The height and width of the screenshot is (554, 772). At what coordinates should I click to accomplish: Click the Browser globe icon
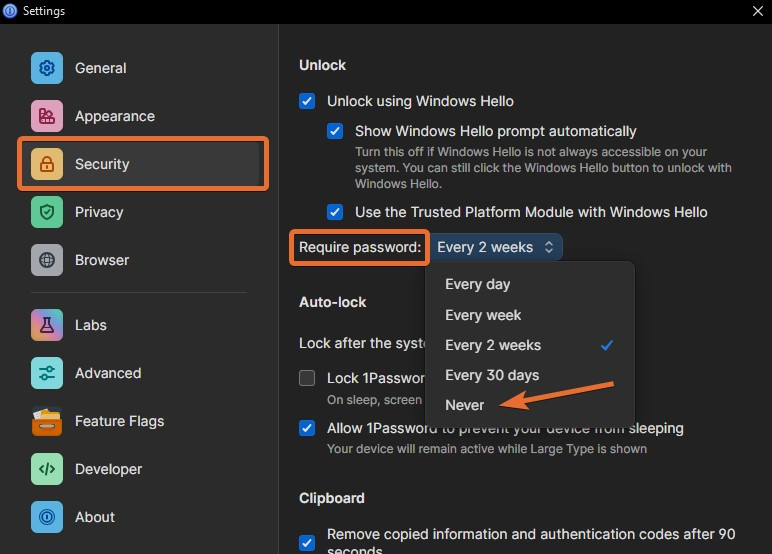pos(47,260)
